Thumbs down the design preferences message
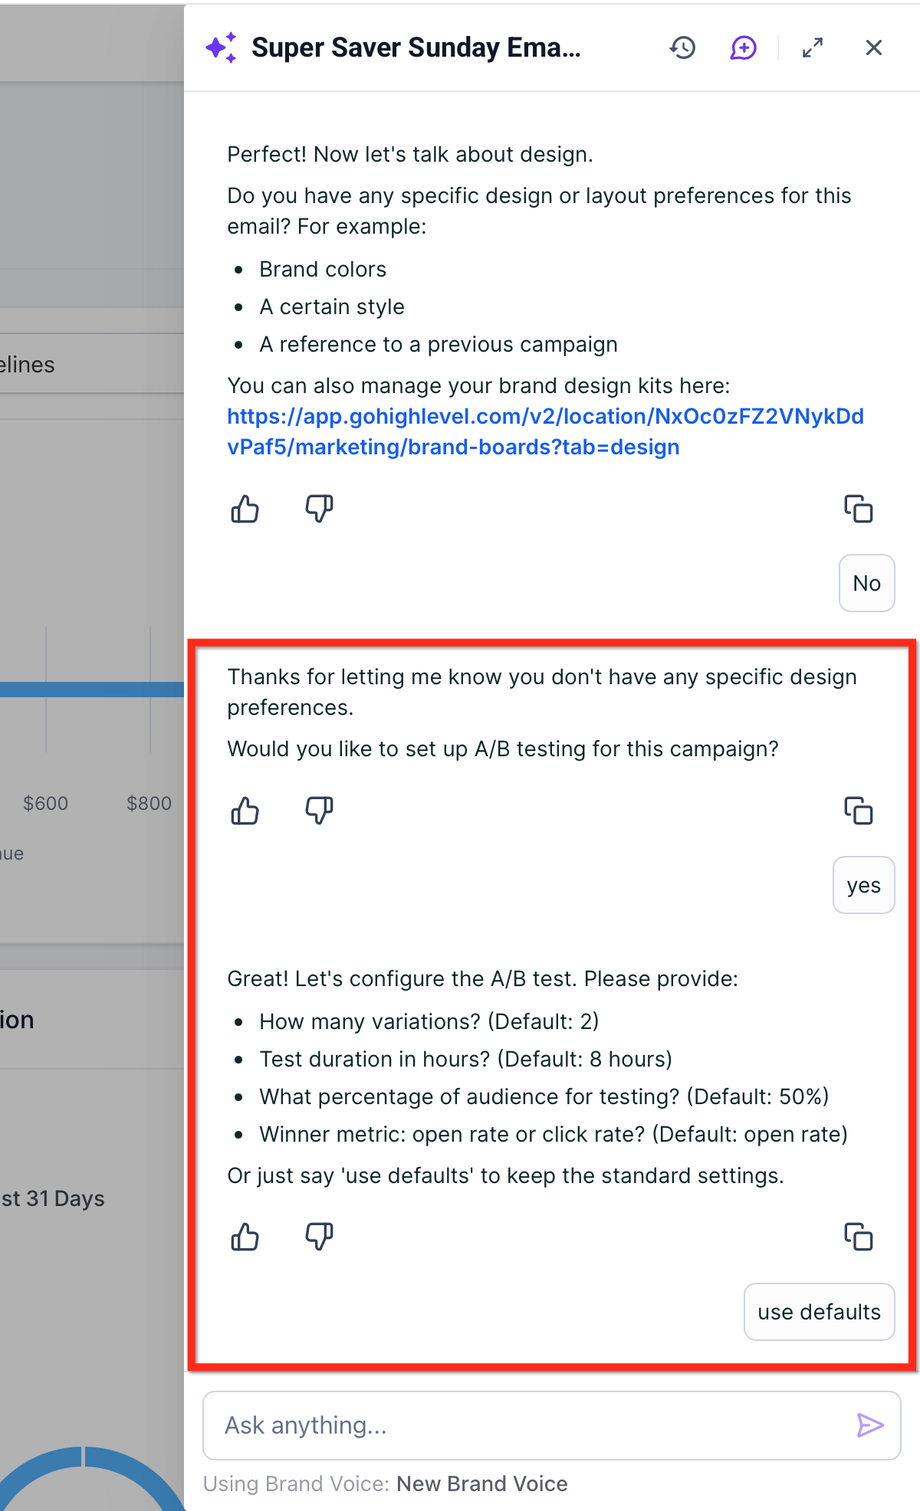The image size is (920, 1511). [319, 509]
